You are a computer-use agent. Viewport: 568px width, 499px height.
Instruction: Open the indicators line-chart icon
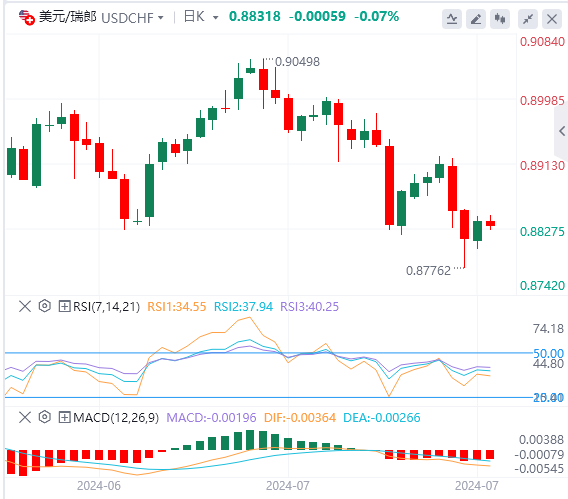(x=452, y=19)
